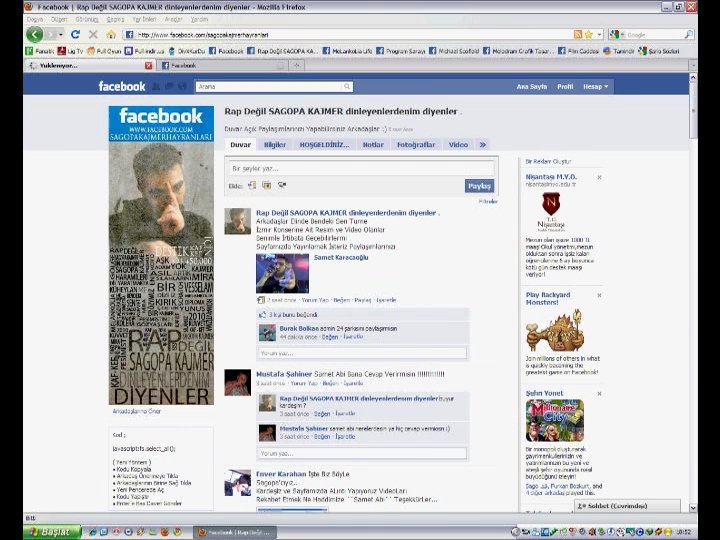The width and height of the screenshot is (720, 540).
Task: Select the Fotoğraflar tab
Action: click(416, 145)
